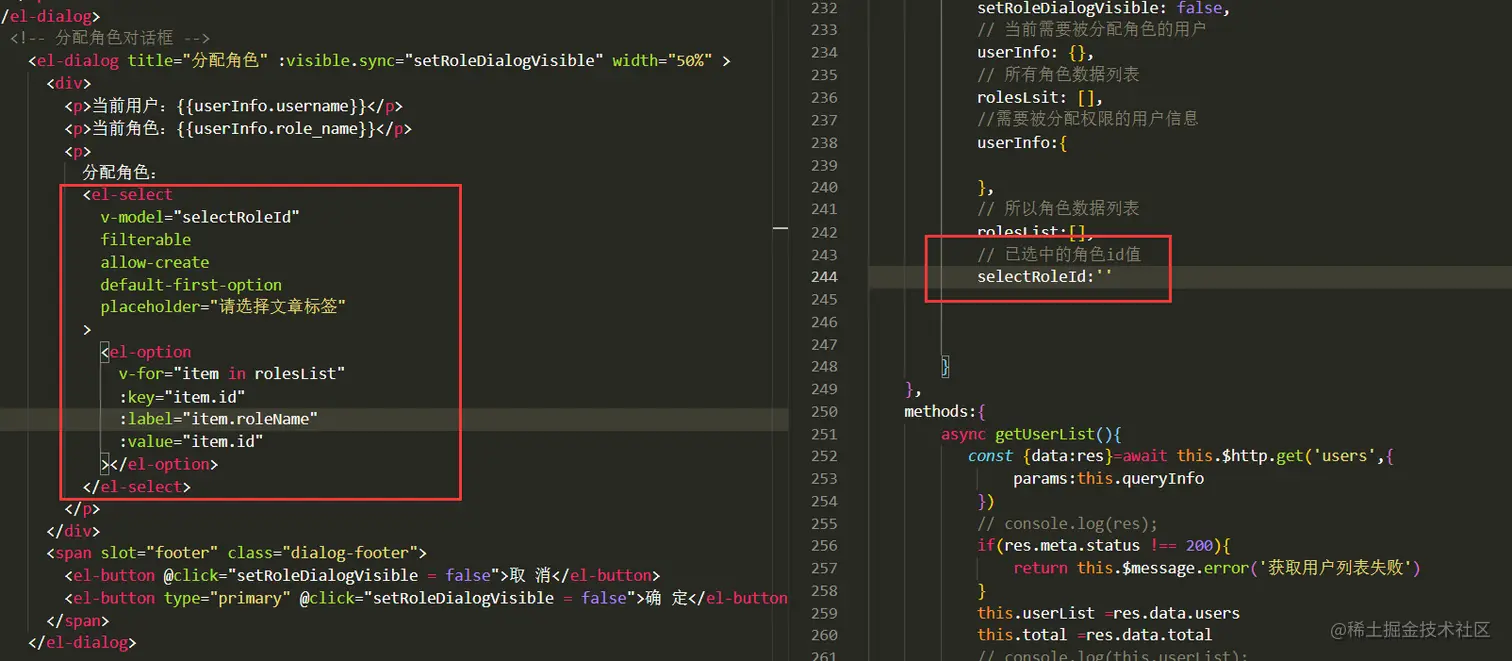Click the opening '<el-option' tag
1512x661 pixels.
point(146,352)
